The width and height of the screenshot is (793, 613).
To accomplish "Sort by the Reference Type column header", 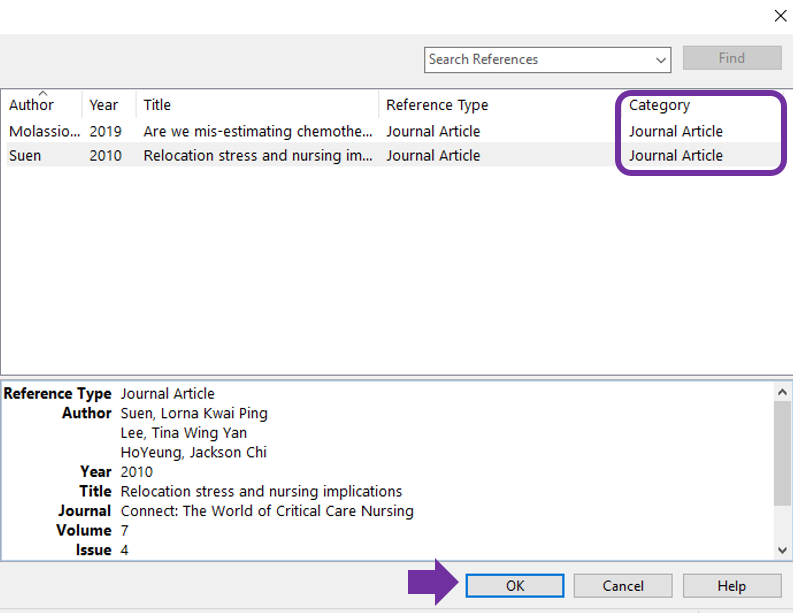I will click(x=437, y=105).
